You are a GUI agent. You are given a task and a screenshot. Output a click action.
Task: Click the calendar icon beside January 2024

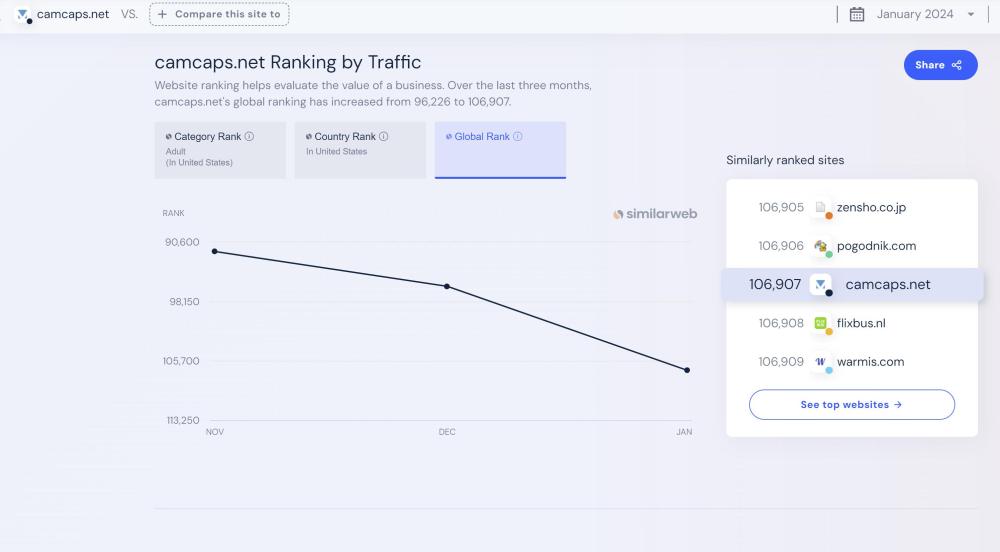(x=857, y=14)
